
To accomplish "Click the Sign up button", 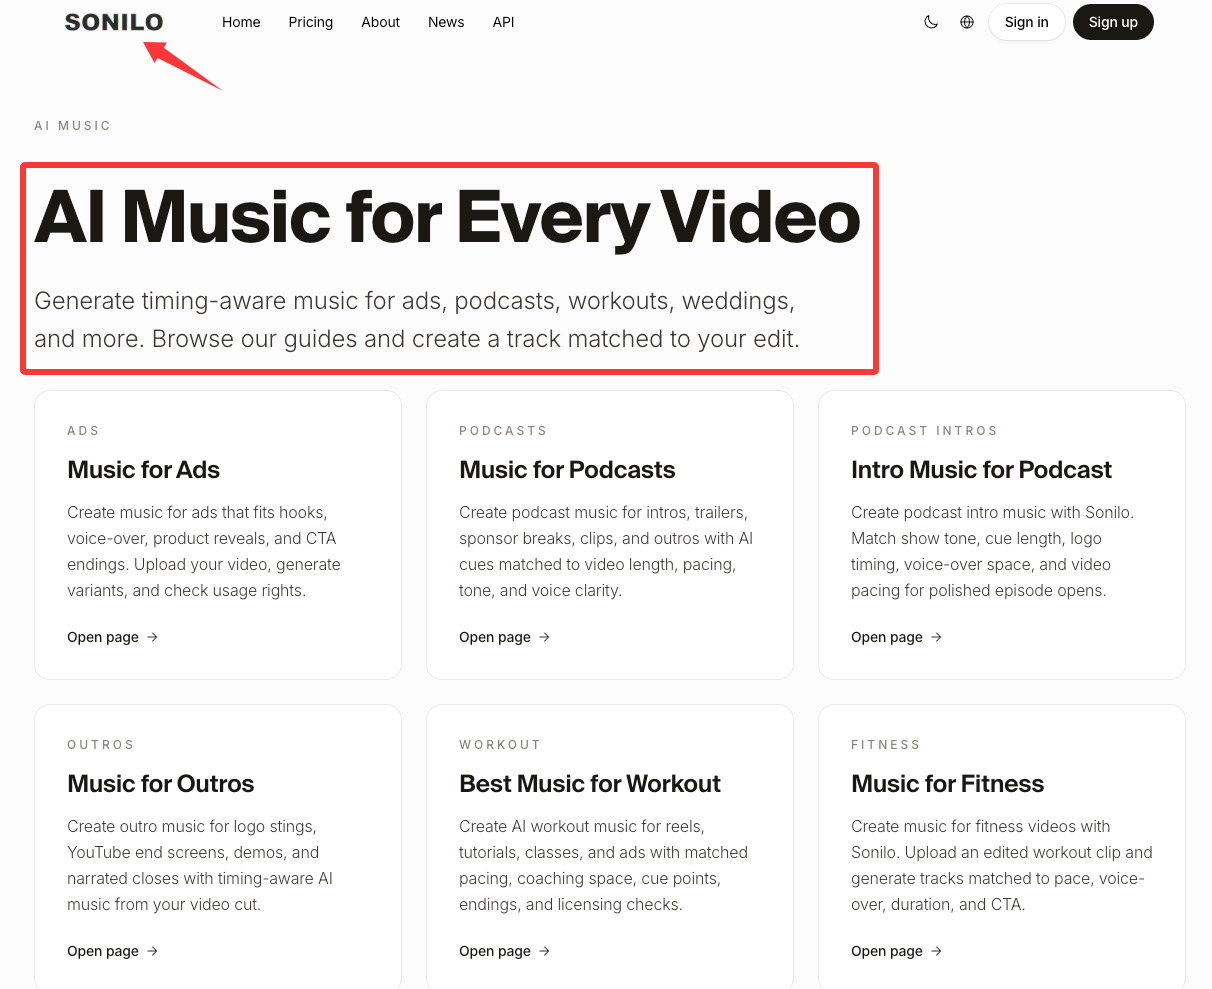I will tap(1113, 22).
